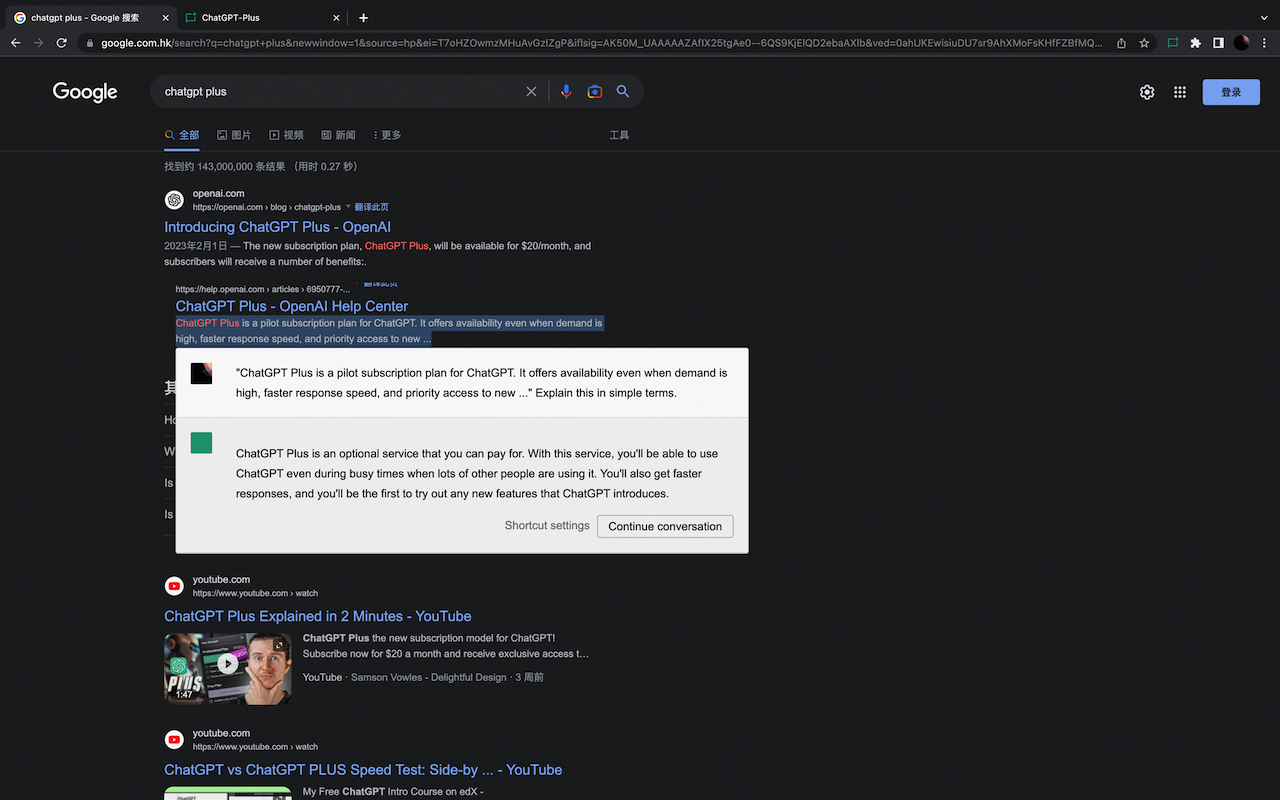Open the share page icon in address bar
1280x800 pixels.
1121,43
